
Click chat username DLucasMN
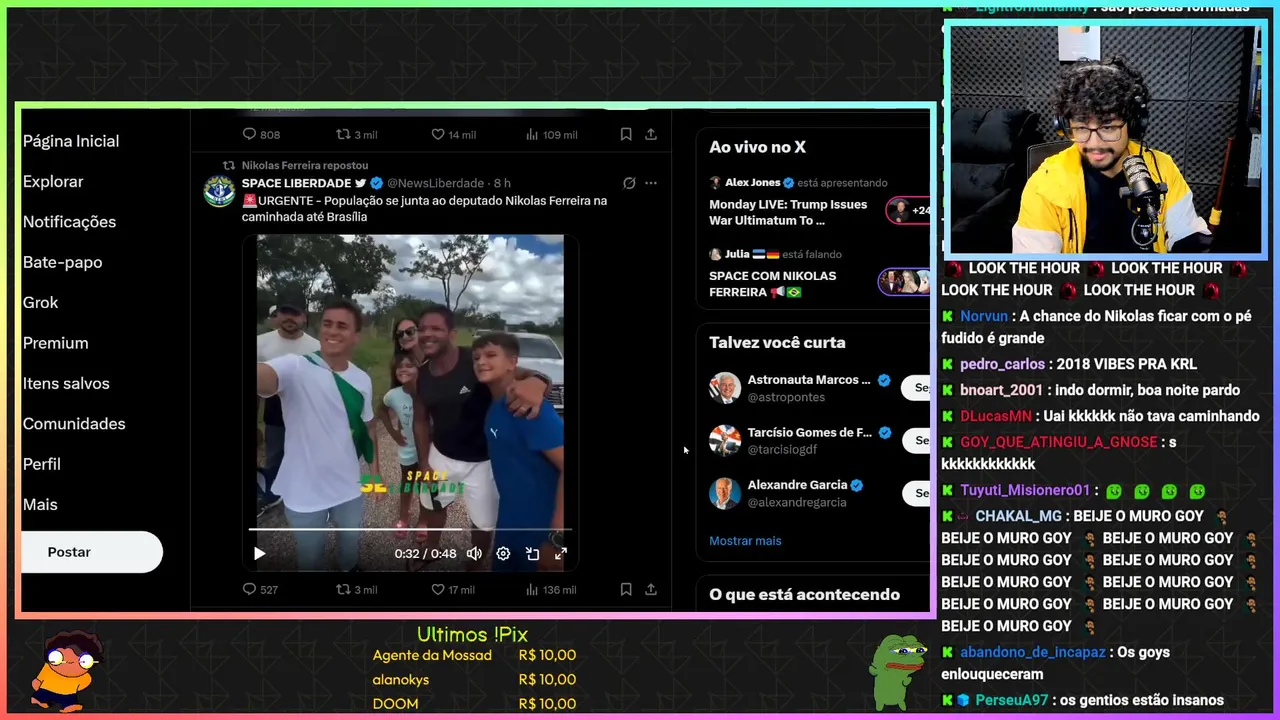pos(996,416)
